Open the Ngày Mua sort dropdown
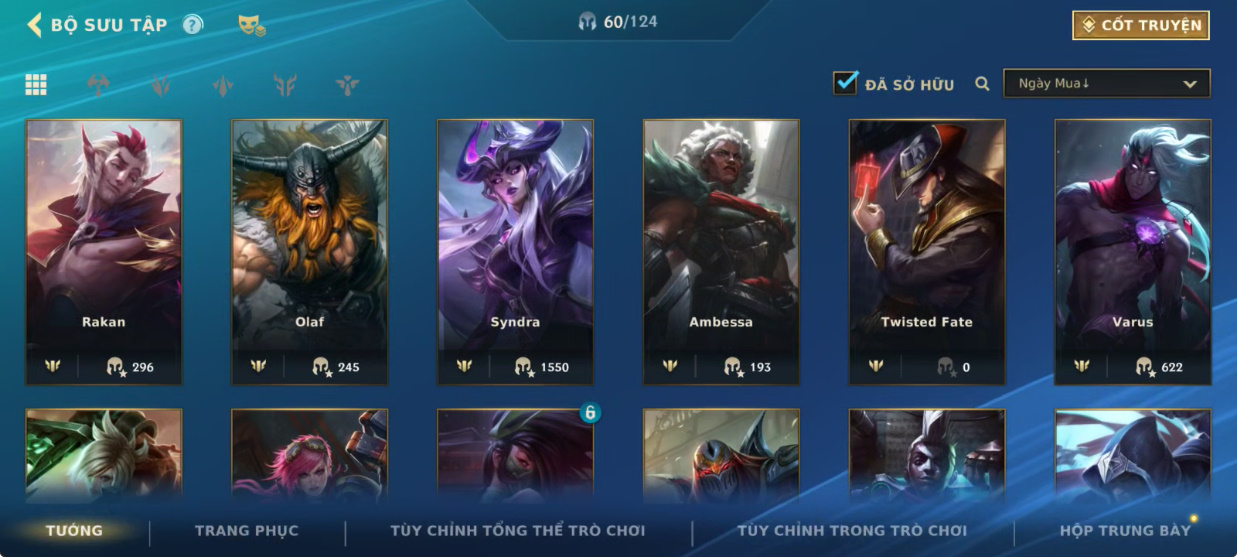 pos(1107,84)
